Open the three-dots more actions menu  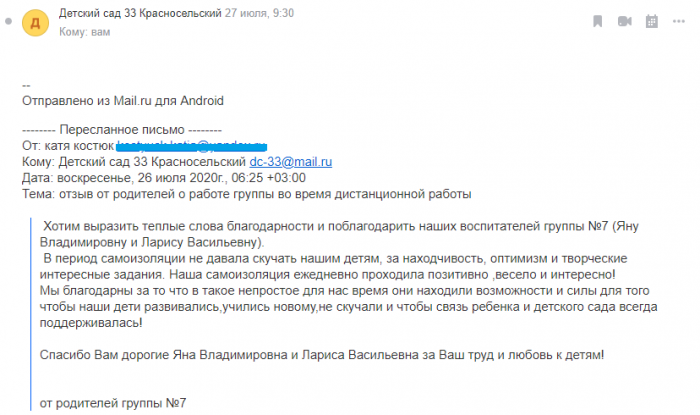[678, 20]
